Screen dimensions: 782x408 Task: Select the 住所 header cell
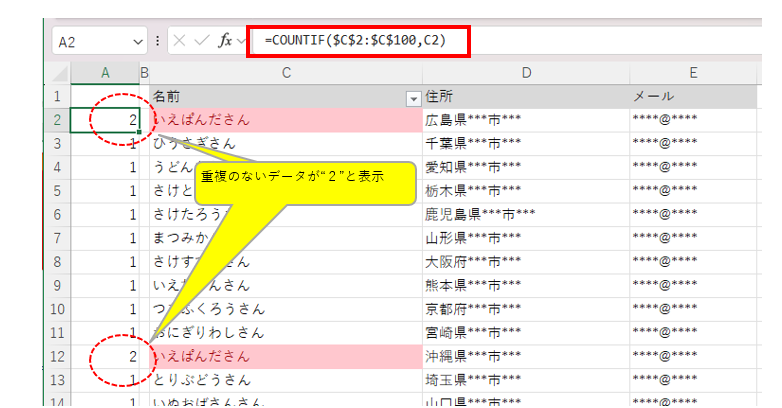526,97
